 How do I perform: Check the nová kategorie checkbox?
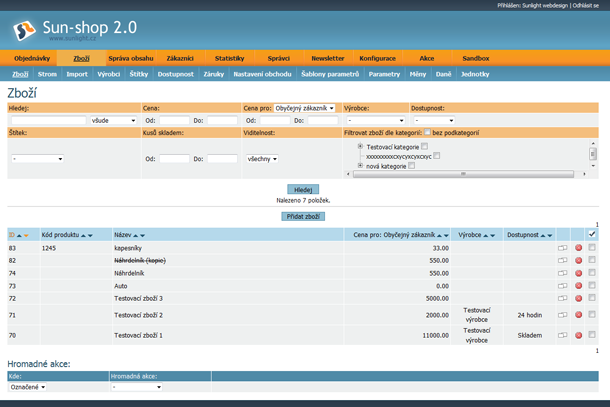[x=412, y=165]
